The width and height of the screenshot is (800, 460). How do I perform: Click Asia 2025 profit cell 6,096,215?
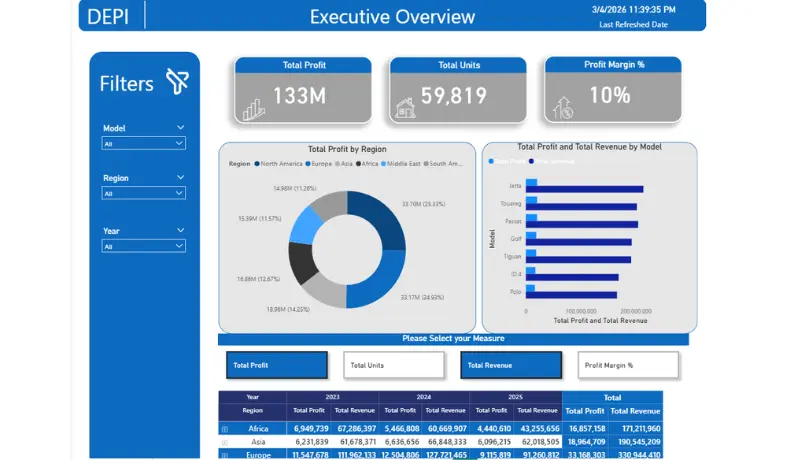[492, 442]
